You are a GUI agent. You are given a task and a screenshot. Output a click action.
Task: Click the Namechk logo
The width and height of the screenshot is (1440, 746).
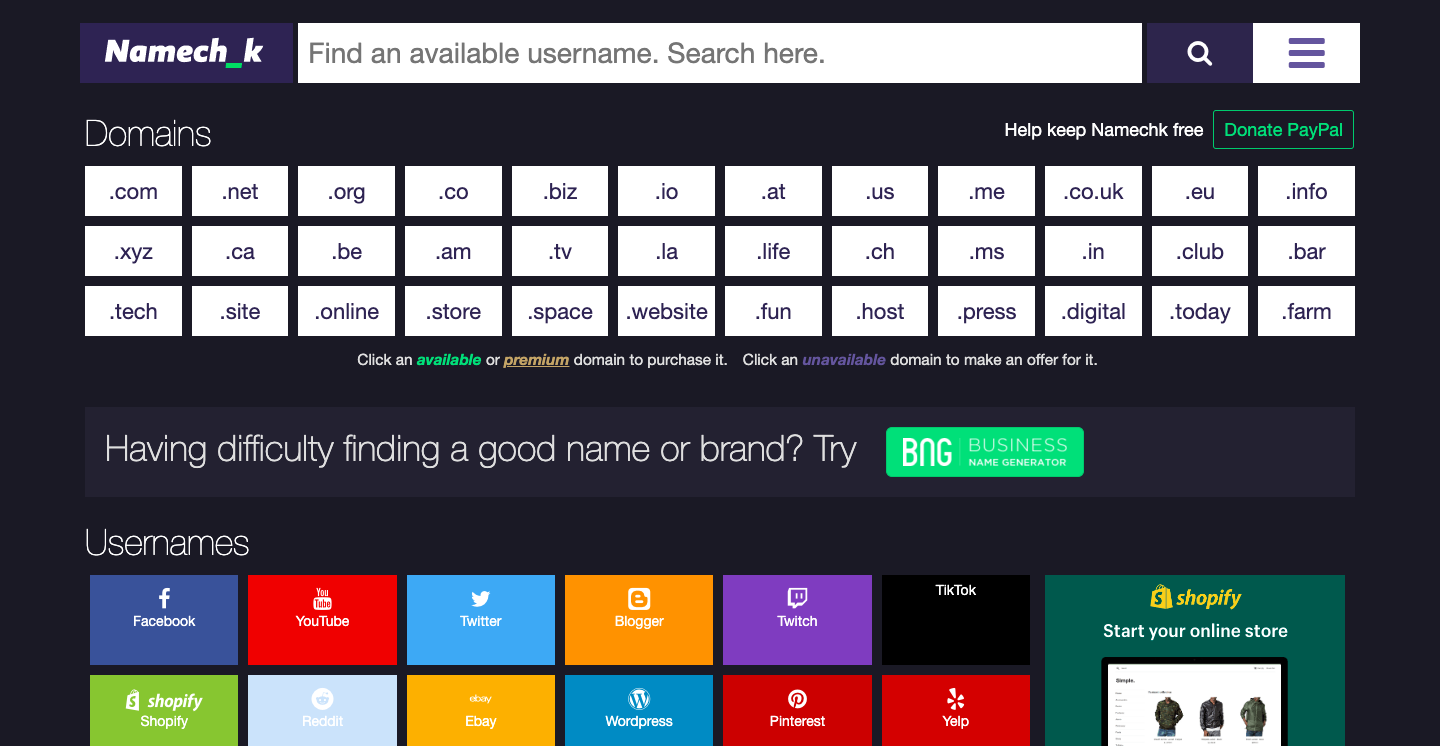(186, 53)
